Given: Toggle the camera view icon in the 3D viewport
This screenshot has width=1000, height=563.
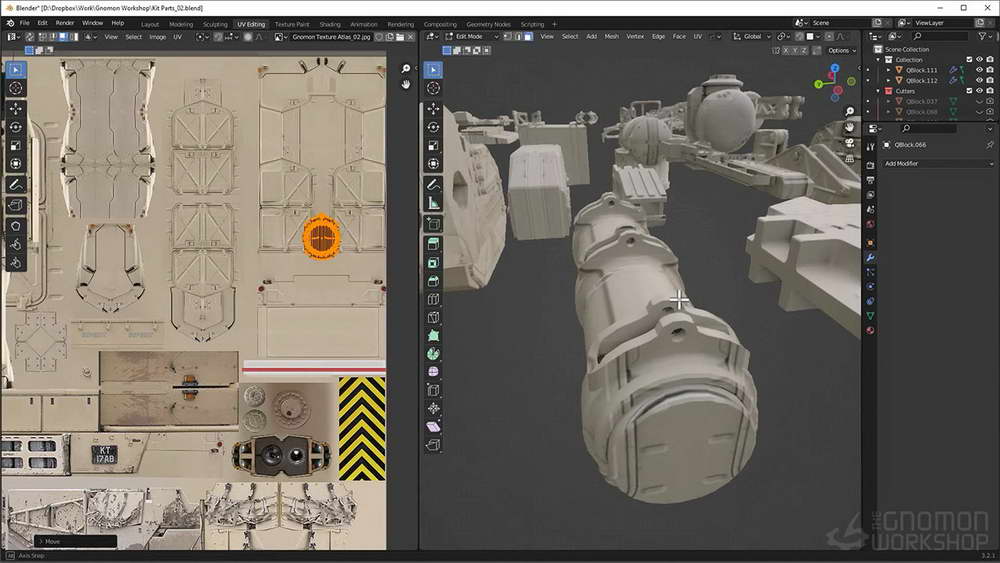Looking at the screenshot, I should 849,143.
